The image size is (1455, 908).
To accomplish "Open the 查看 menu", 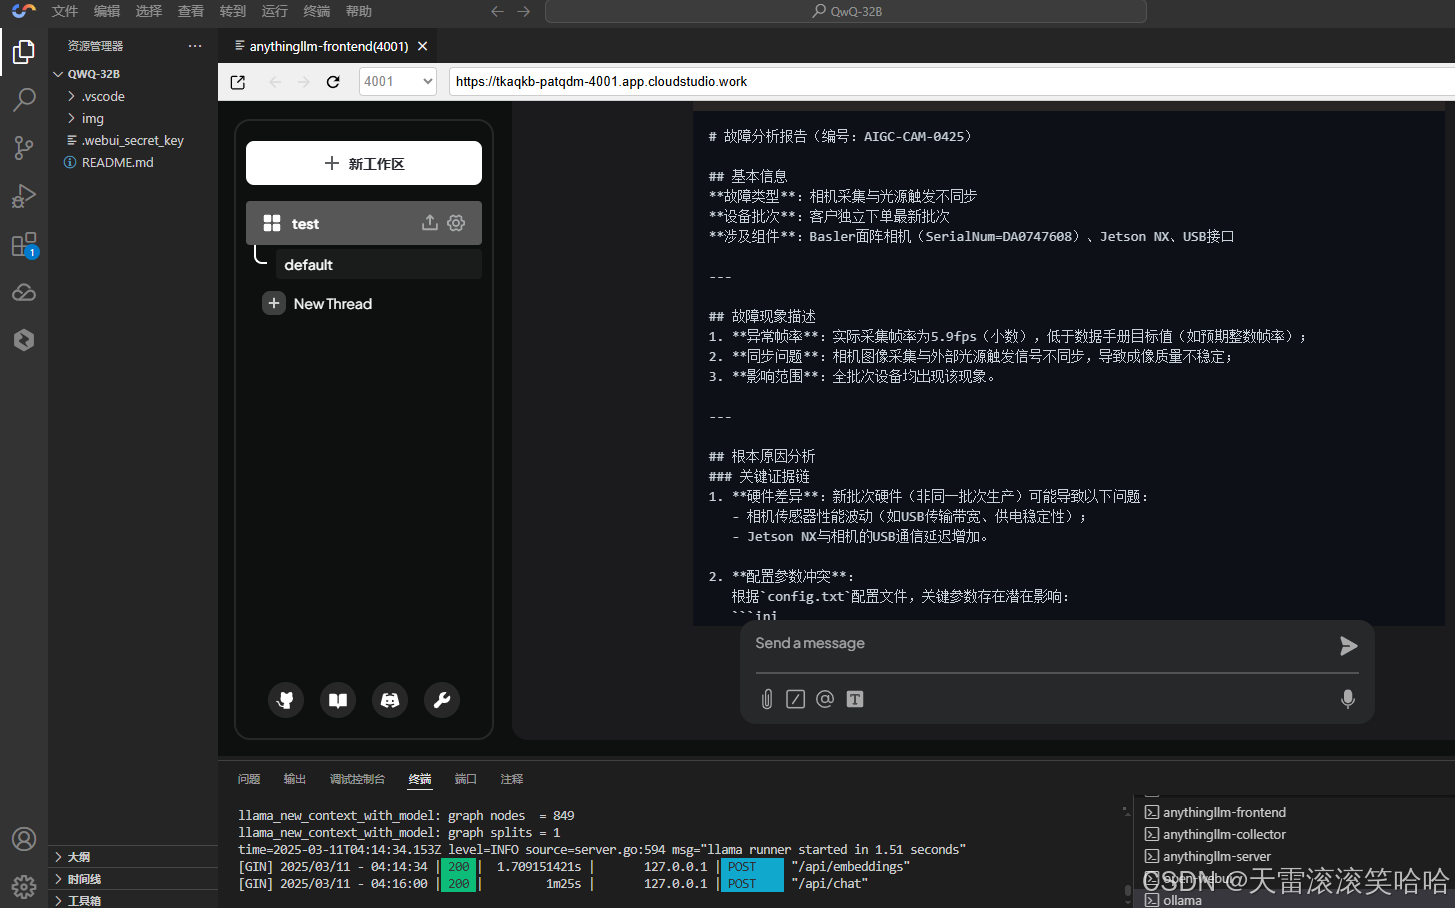I will coord(191,11).
